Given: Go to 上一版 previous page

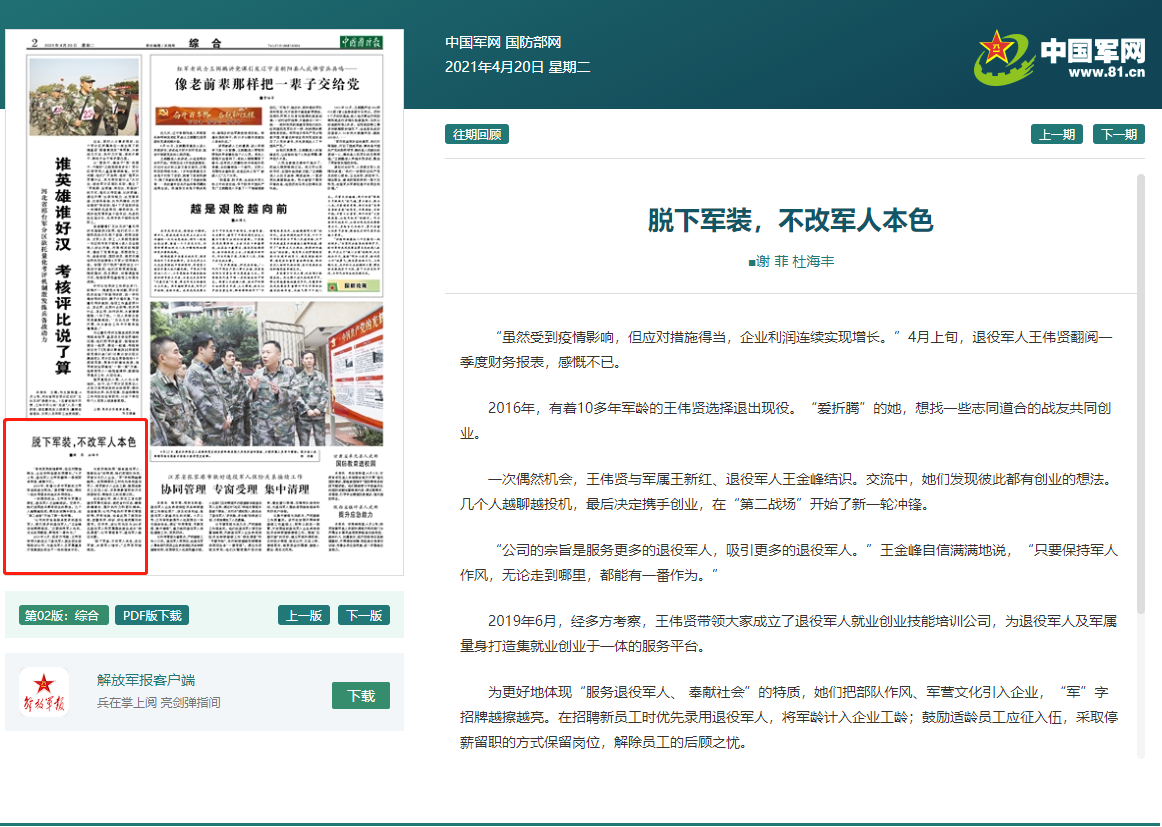Looking at the screenshot, I should (304, 615).
